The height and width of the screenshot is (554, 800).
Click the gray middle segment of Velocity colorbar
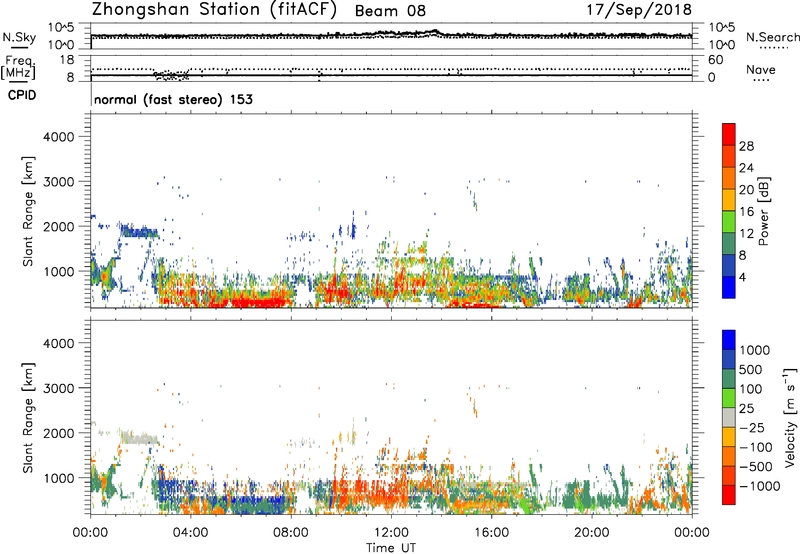(x=729, y=417)
